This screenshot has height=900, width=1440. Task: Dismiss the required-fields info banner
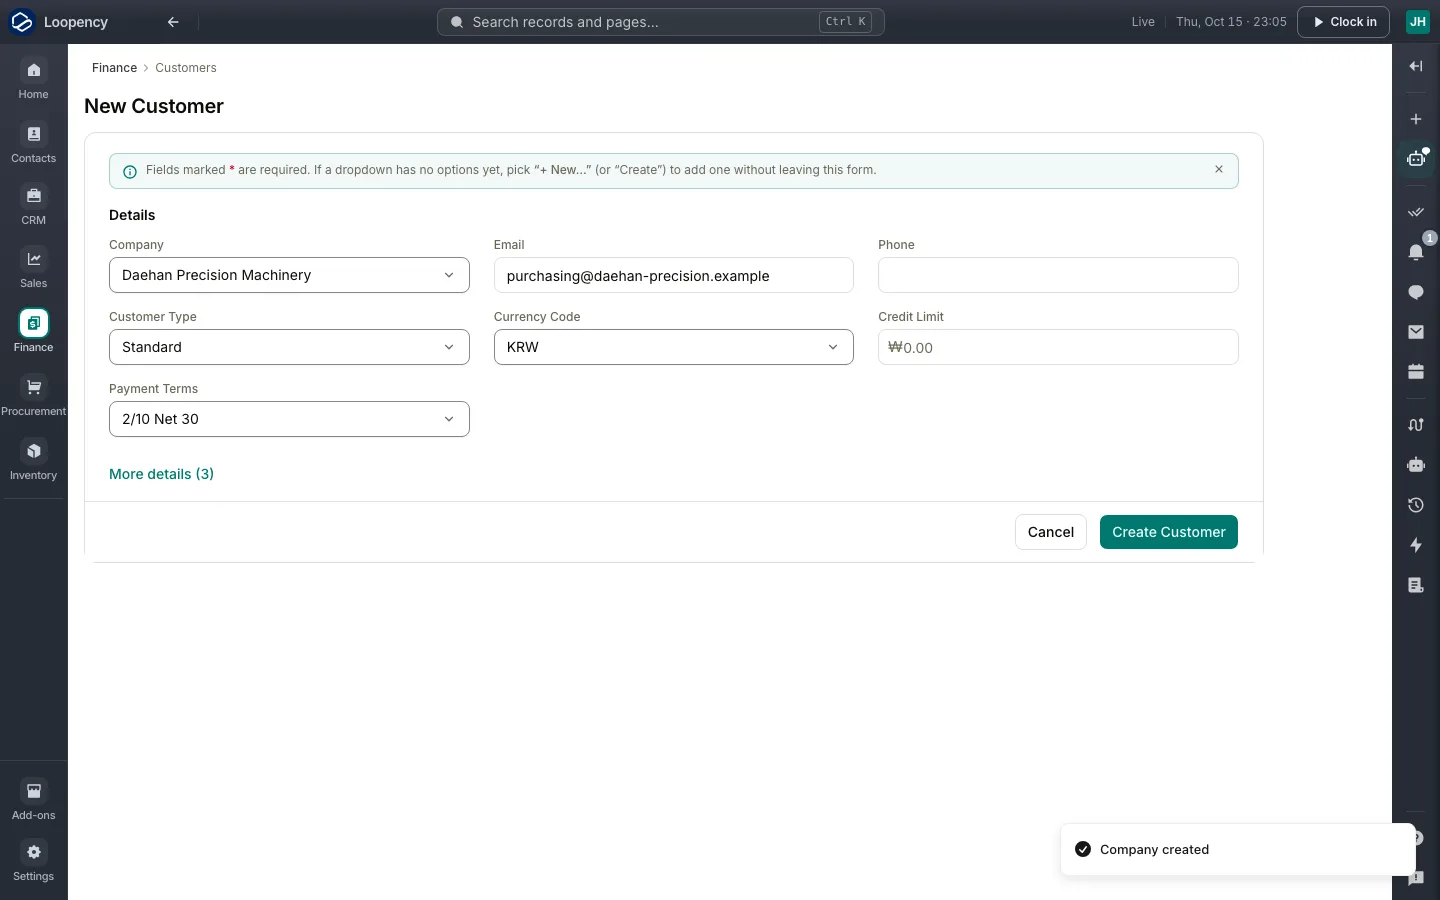1219,170
